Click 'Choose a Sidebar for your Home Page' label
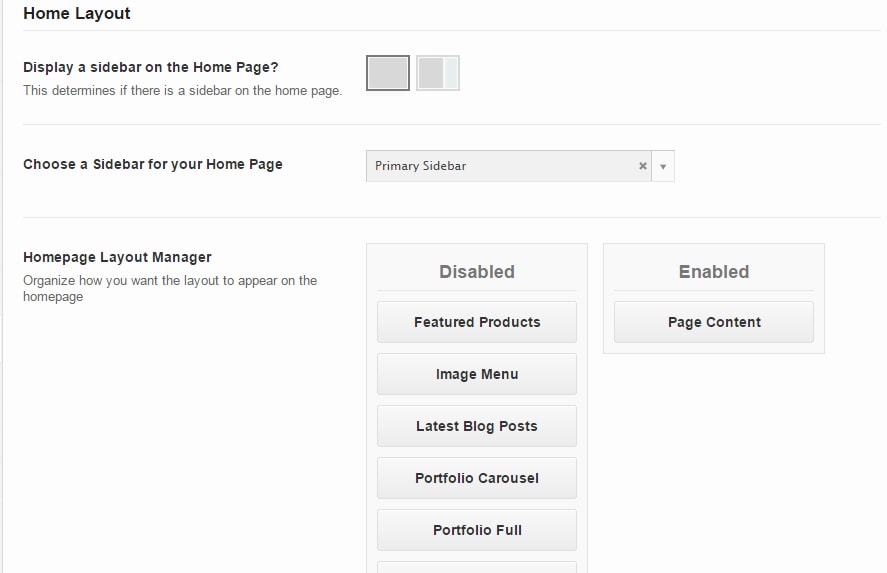 coord(153,164)
